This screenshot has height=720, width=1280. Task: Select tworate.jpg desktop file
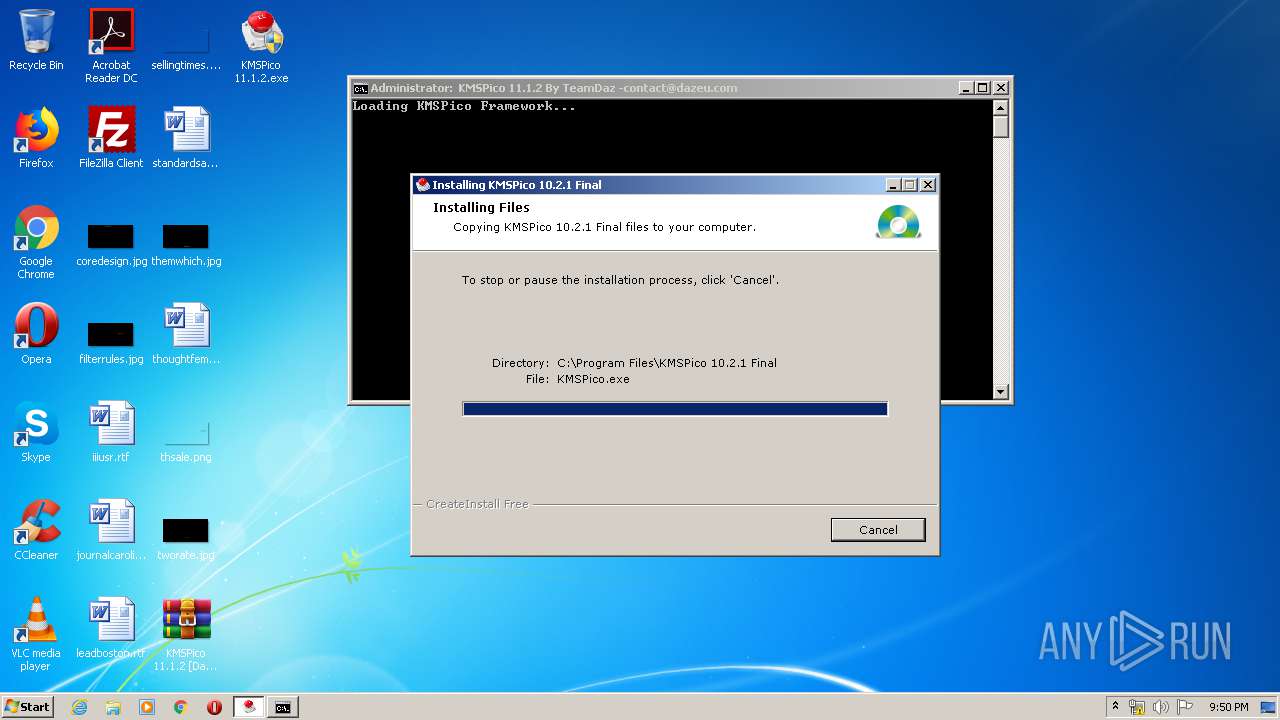click(186, 538)
